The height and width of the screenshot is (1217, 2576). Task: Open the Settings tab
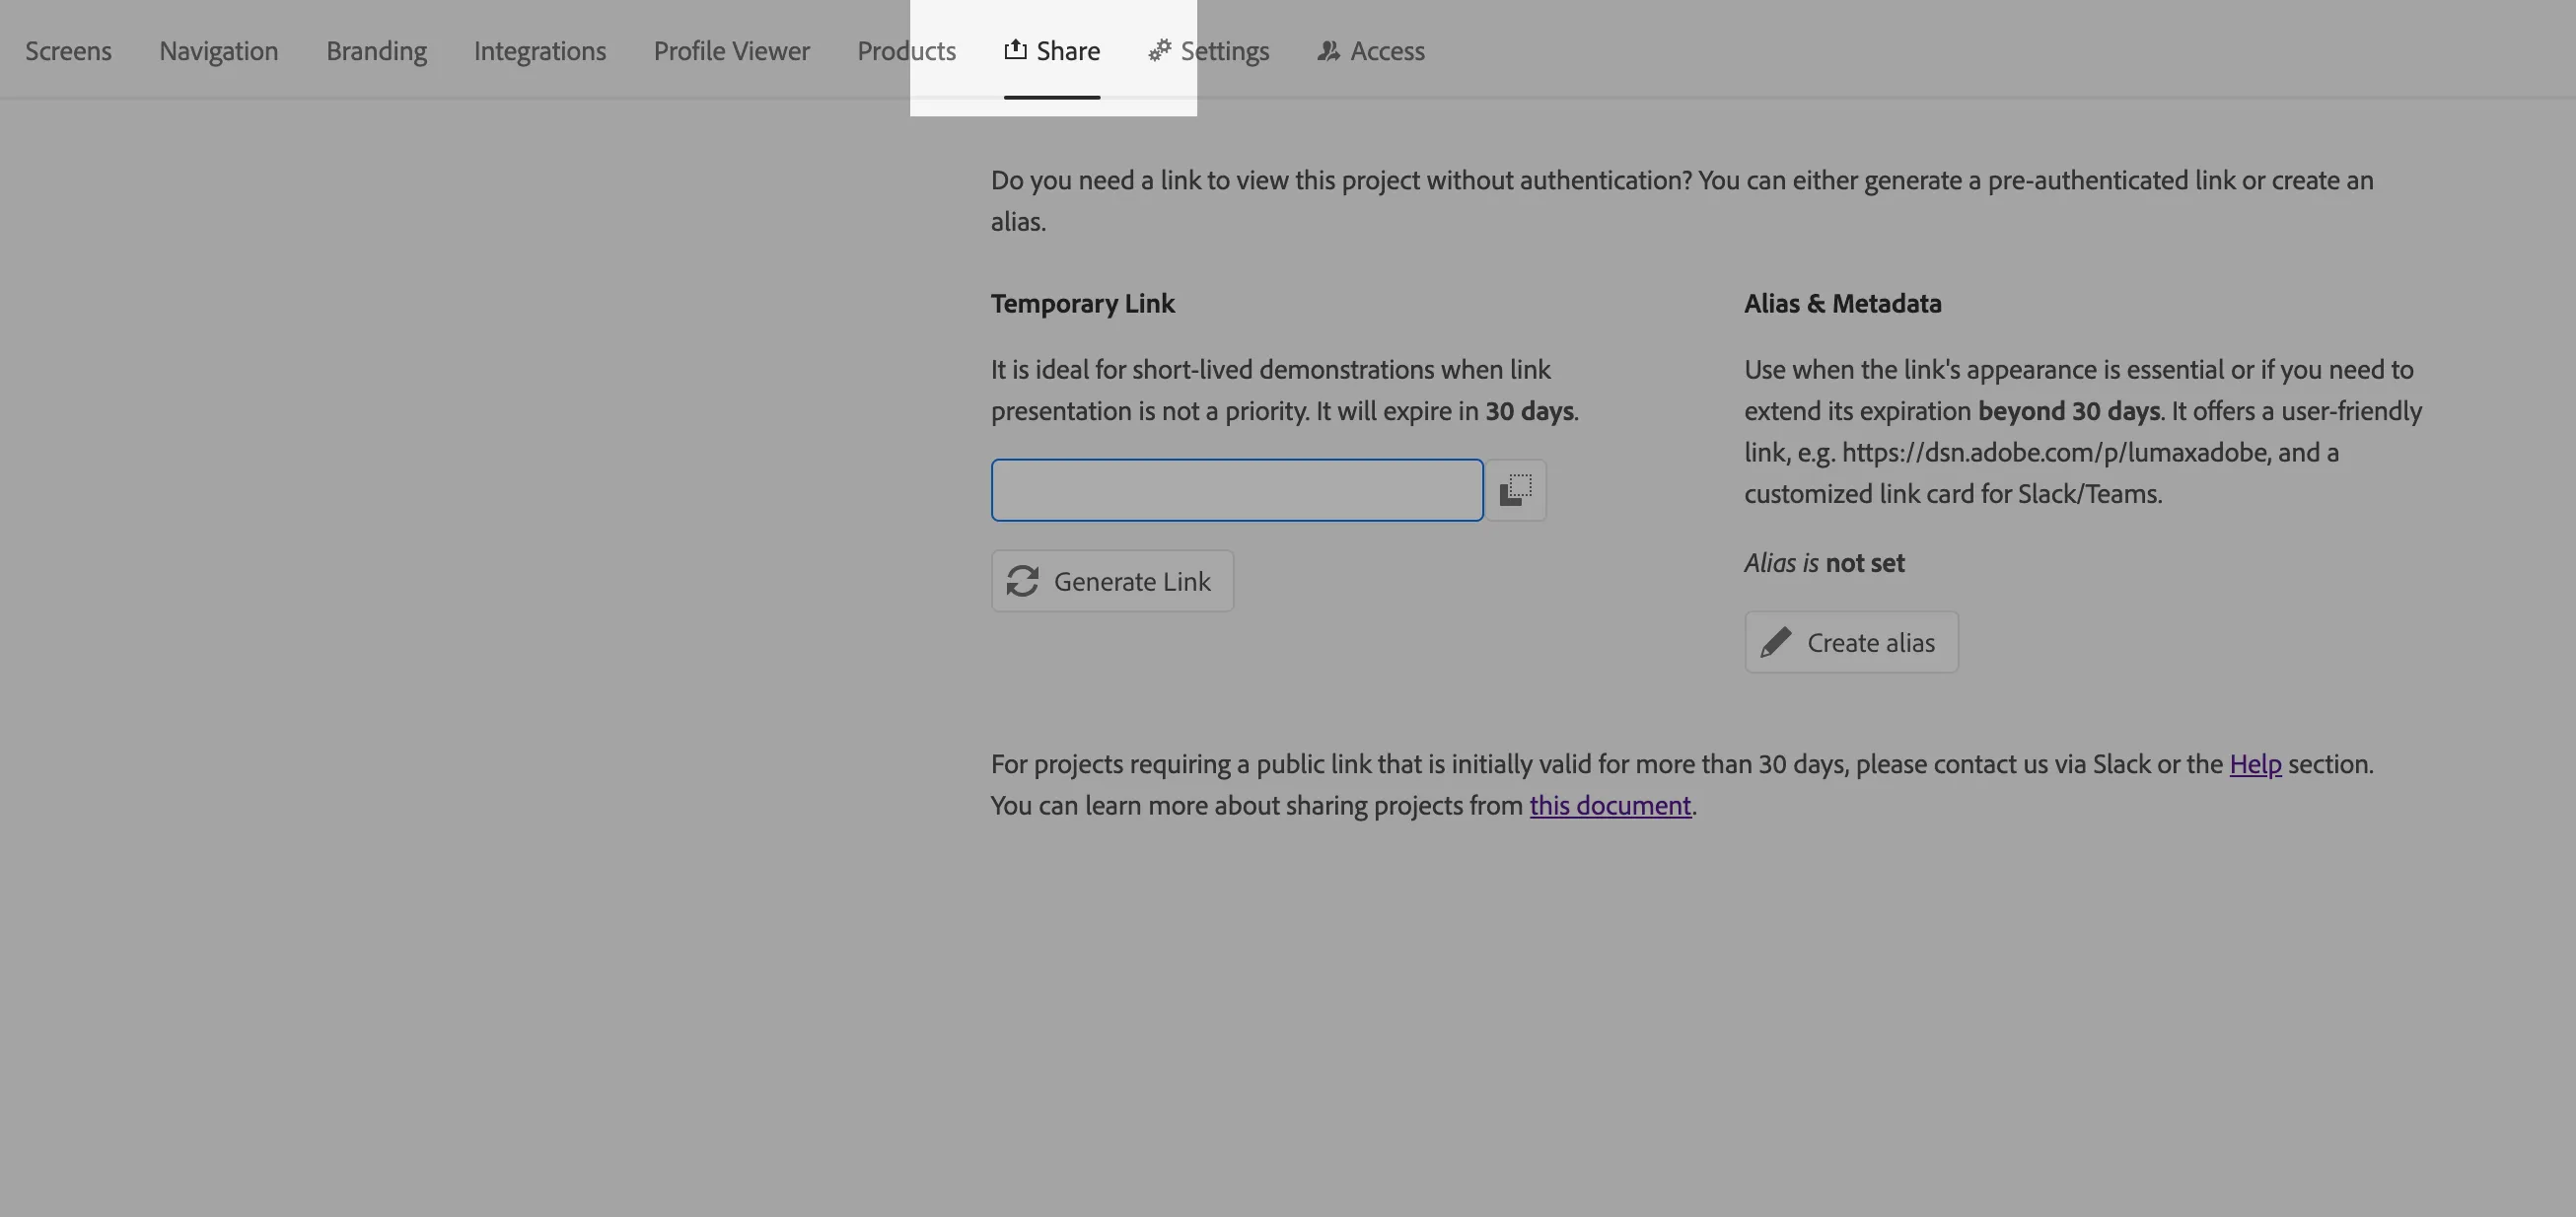[x=1209, y=51]
